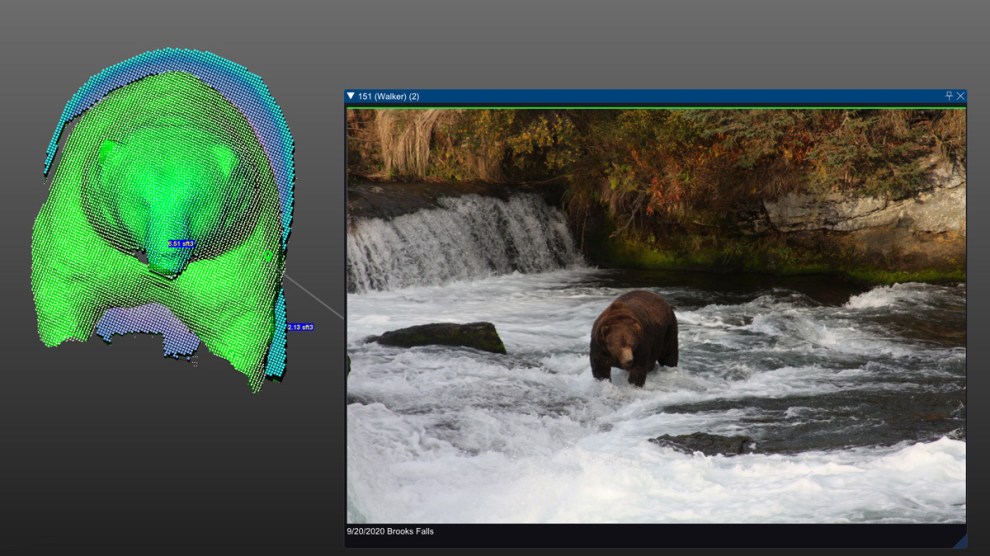Select the '2.13 sft3' measurement label
Viewport: 990px width, 556px height.
(x=300, y=327)
